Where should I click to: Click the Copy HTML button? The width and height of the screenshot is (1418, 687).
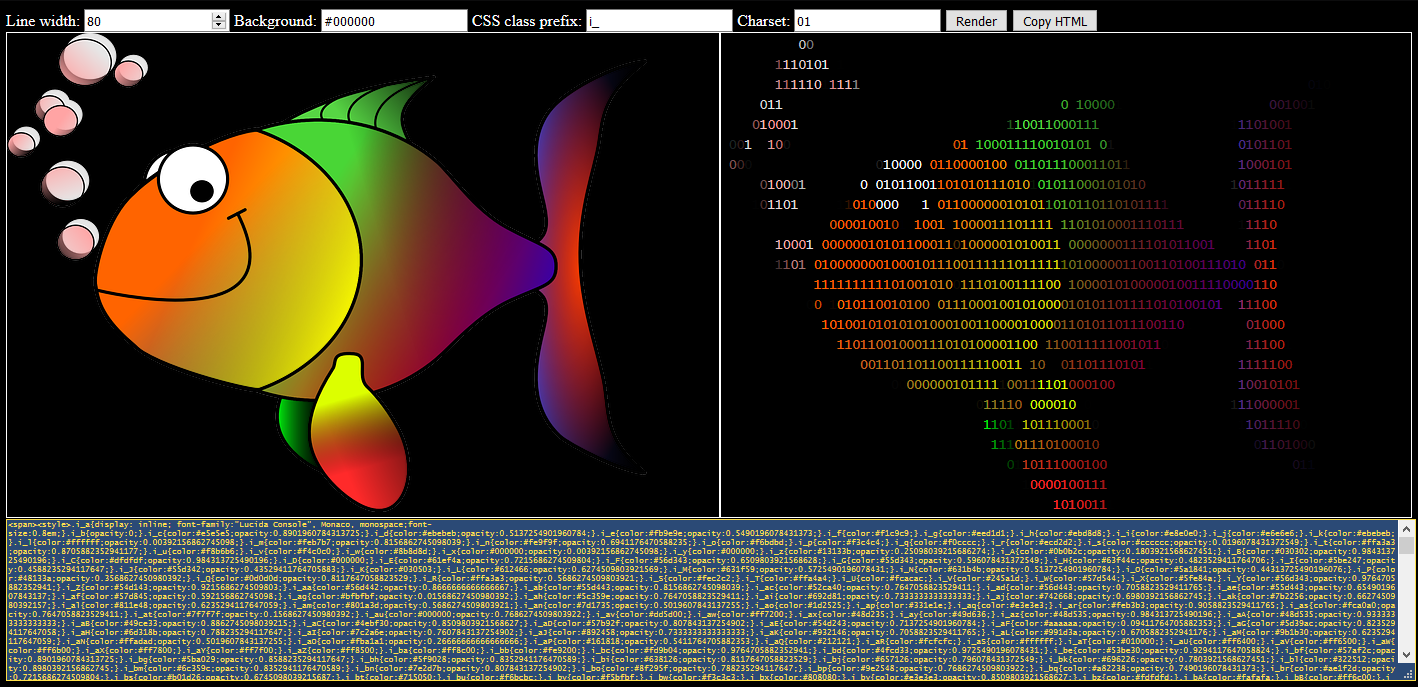point(1054,20)
